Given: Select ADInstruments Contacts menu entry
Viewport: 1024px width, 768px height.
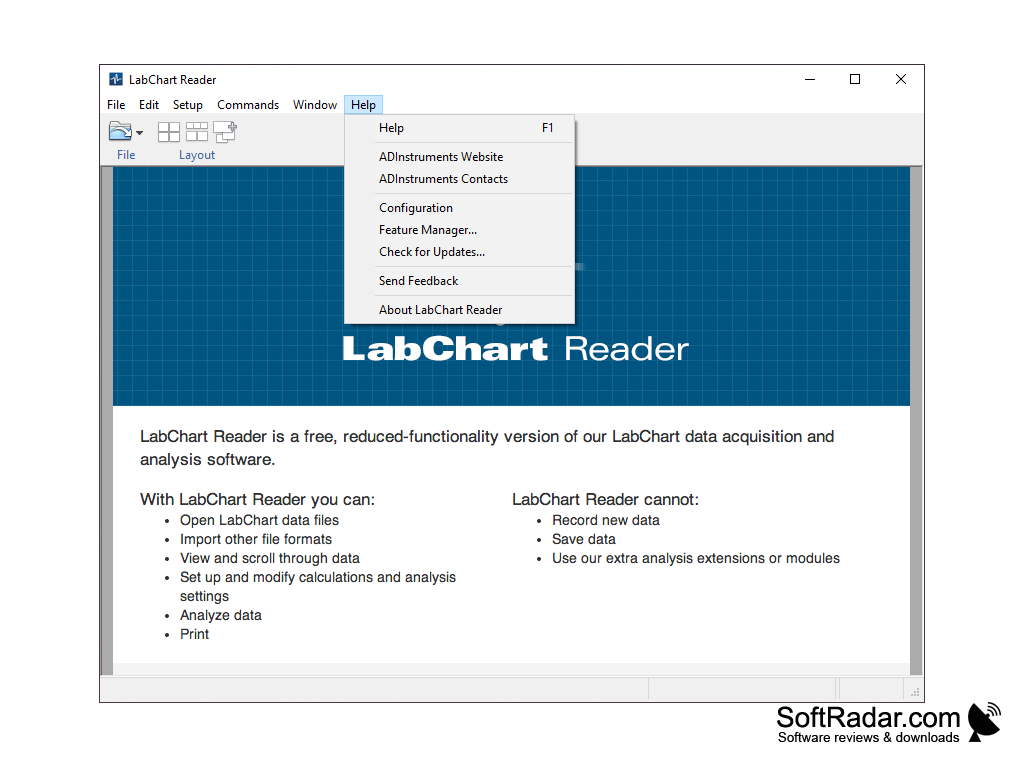Looking at the screenshot, I should (x=460, y=179).
